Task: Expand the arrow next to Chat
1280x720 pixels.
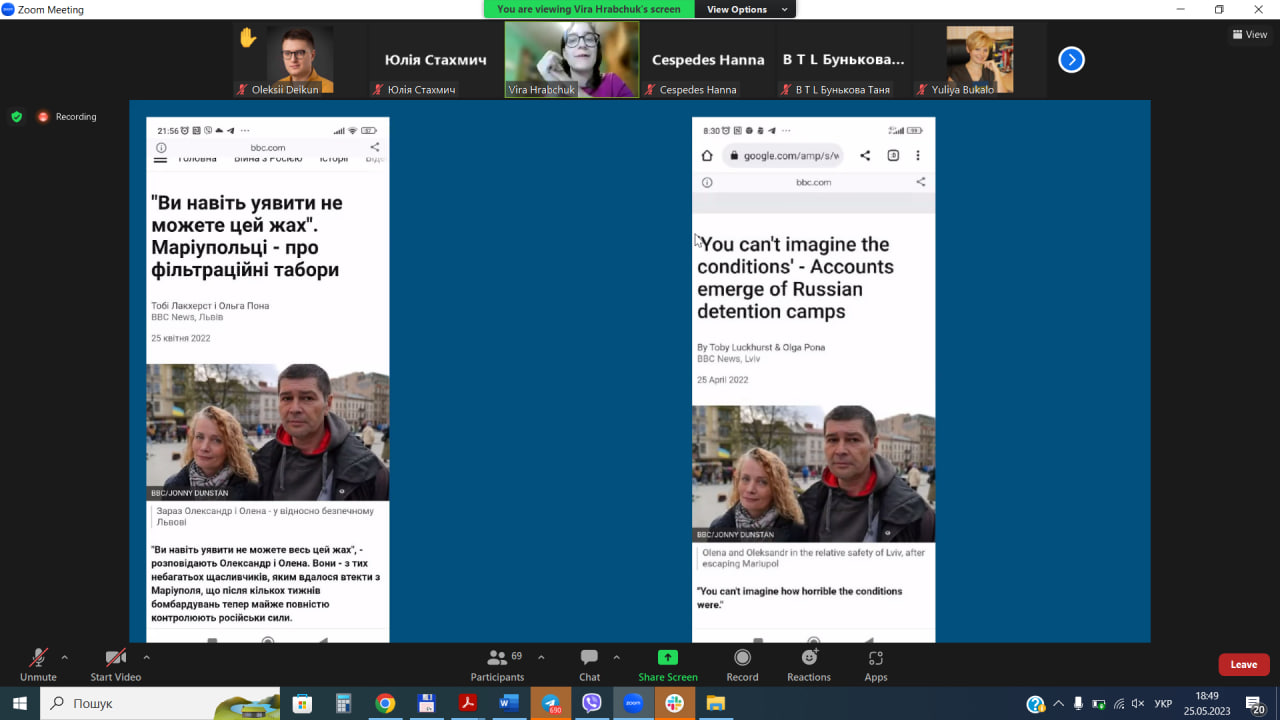Action: (x=616, y=657)
